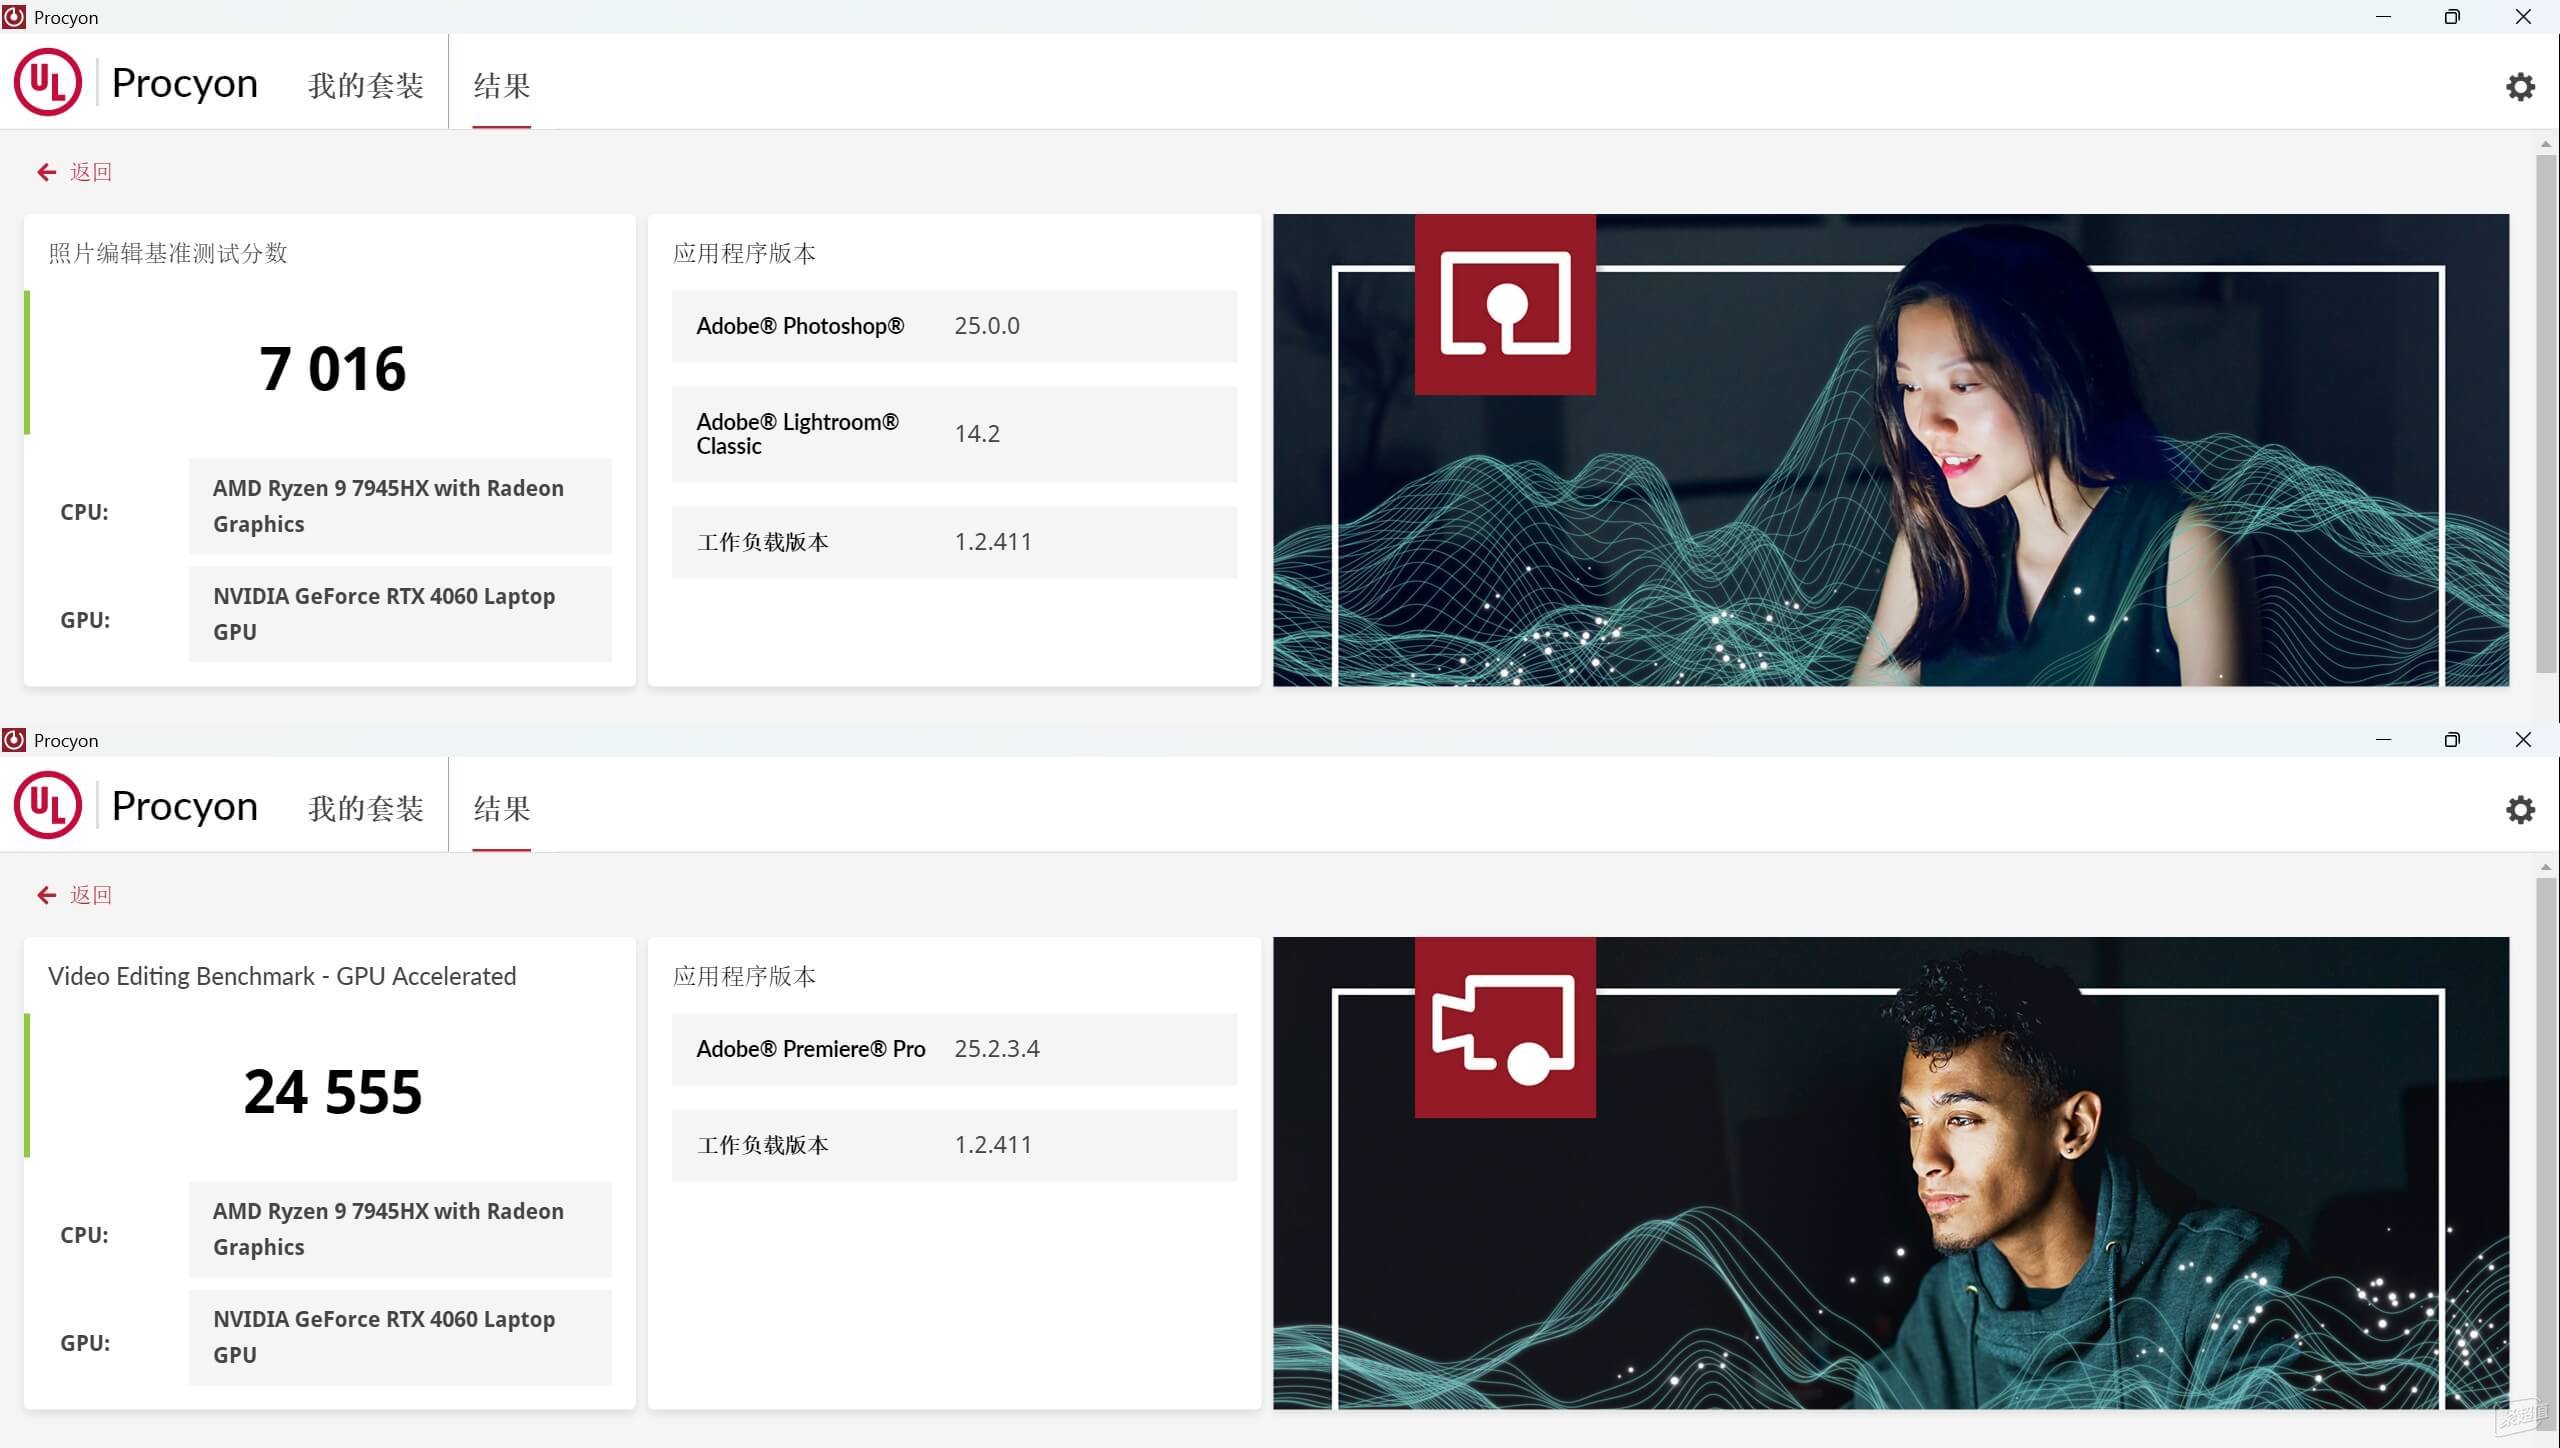Click 工作负载版本 1.2.411 row in bottom window

click(954, 1145)
